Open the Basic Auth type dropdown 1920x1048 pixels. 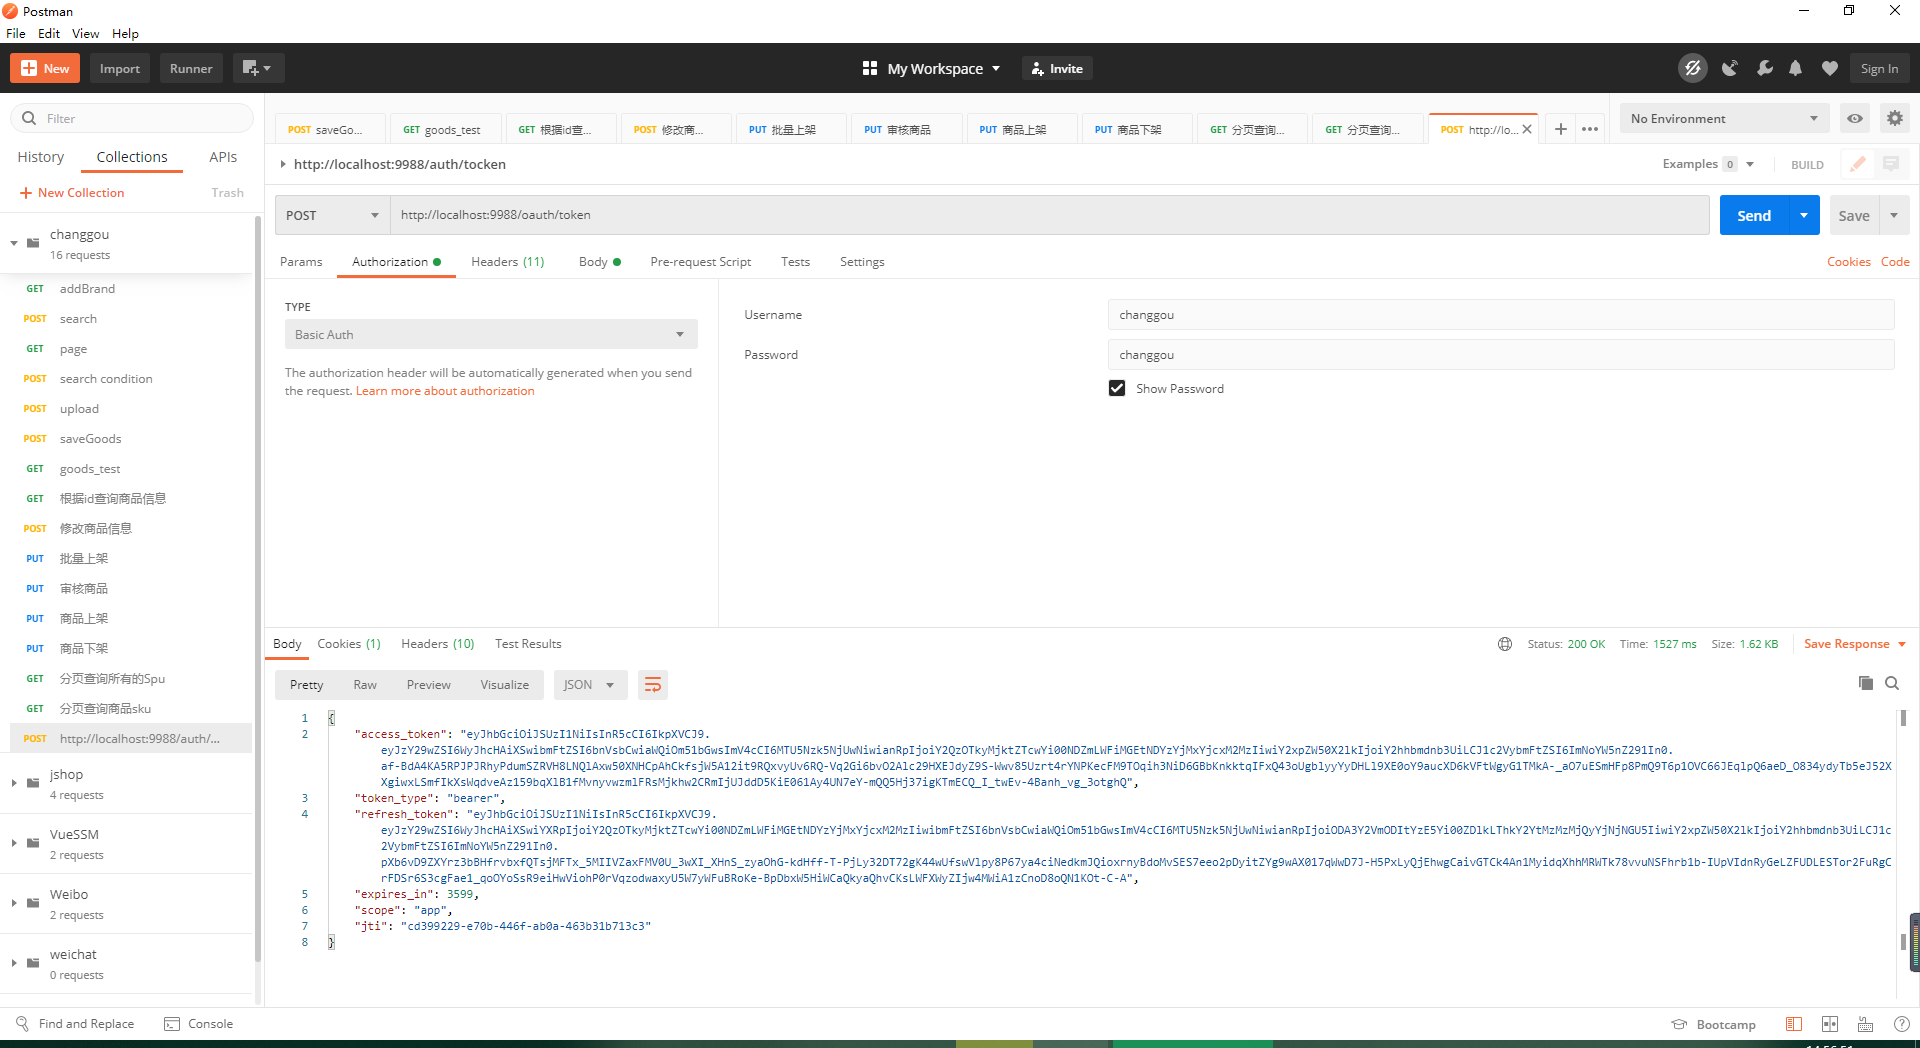pyautogui.click(x=491, y=334)
